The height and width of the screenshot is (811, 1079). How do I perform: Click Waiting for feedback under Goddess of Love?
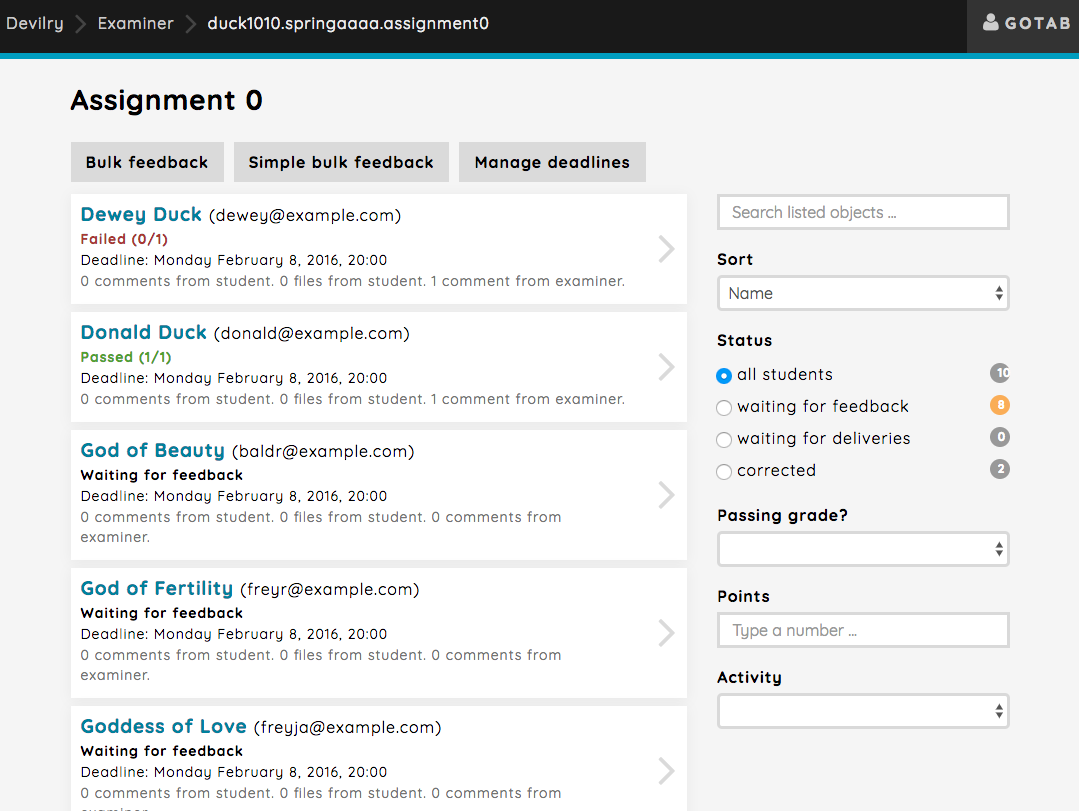162,751
